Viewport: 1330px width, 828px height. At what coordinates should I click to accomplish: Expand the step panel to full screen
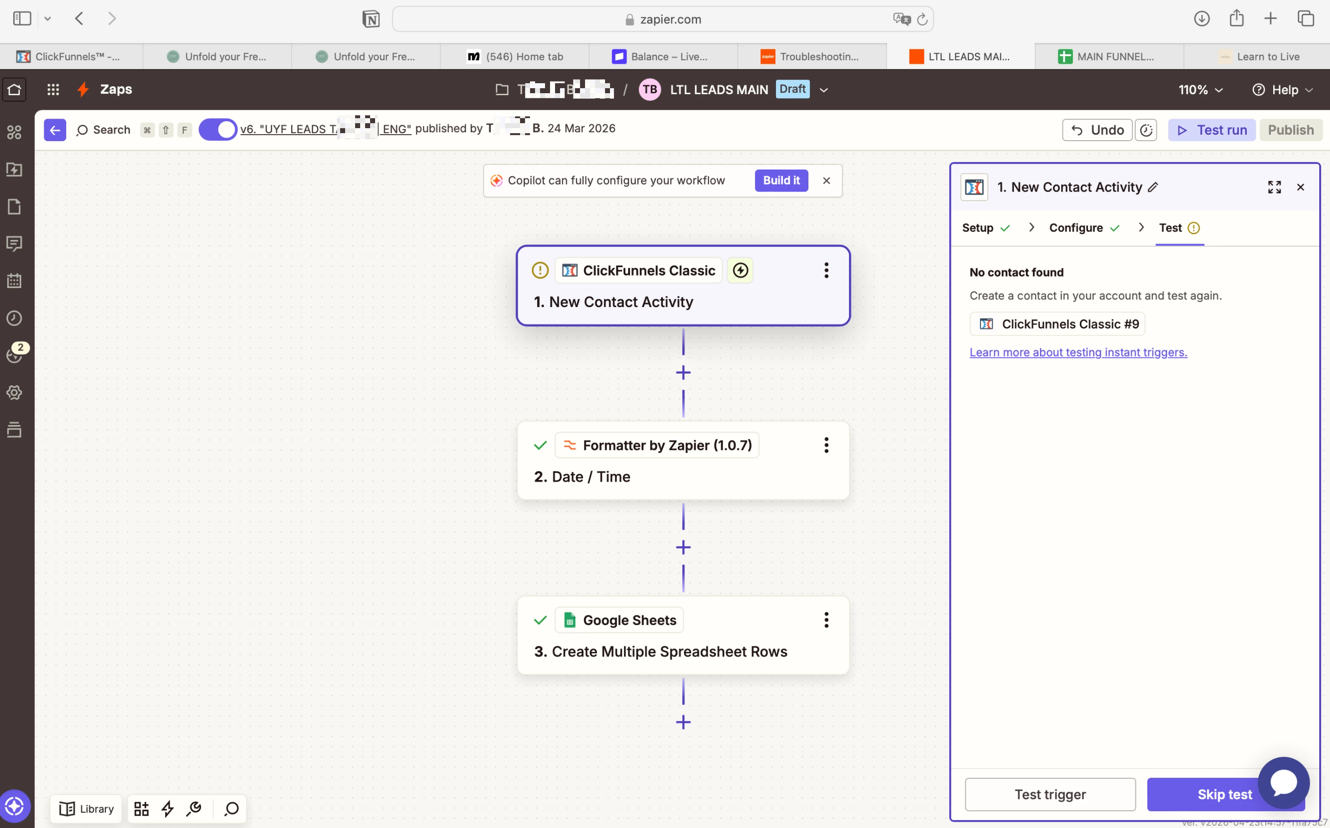[1274, 187]
